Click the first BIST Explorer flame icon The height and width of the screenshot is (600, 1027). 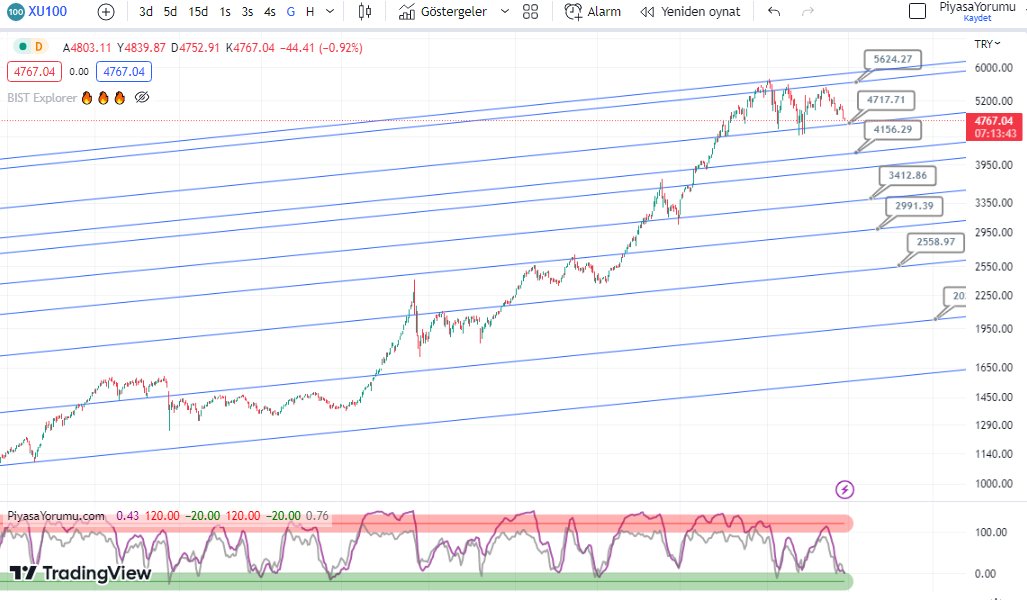point(87,98)
